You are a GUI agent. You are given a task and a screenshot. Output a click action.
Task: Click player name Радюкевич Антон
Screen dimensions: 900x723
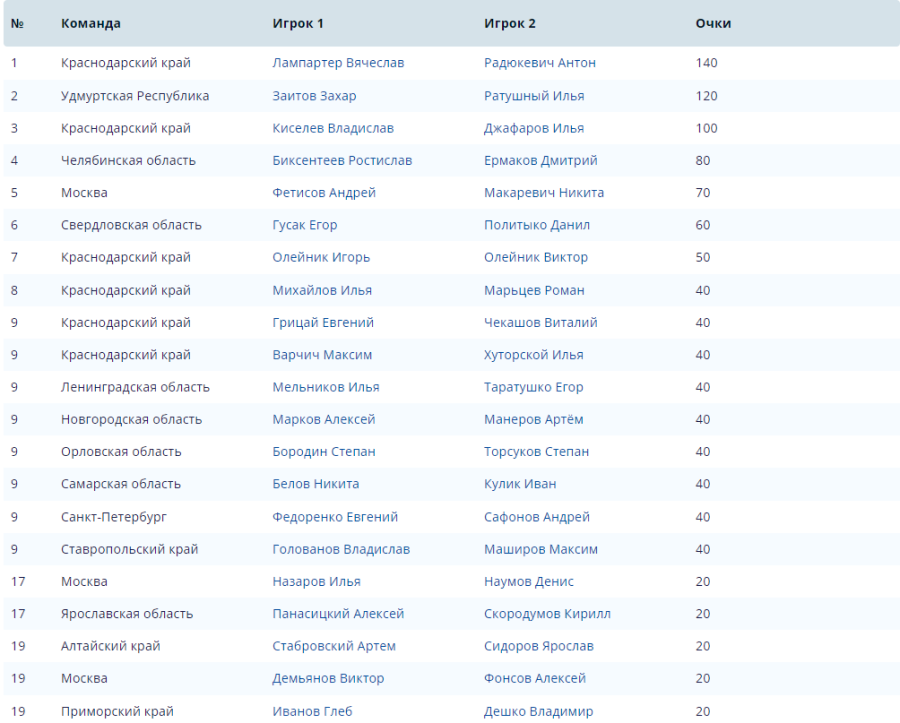tap(539, 63)
